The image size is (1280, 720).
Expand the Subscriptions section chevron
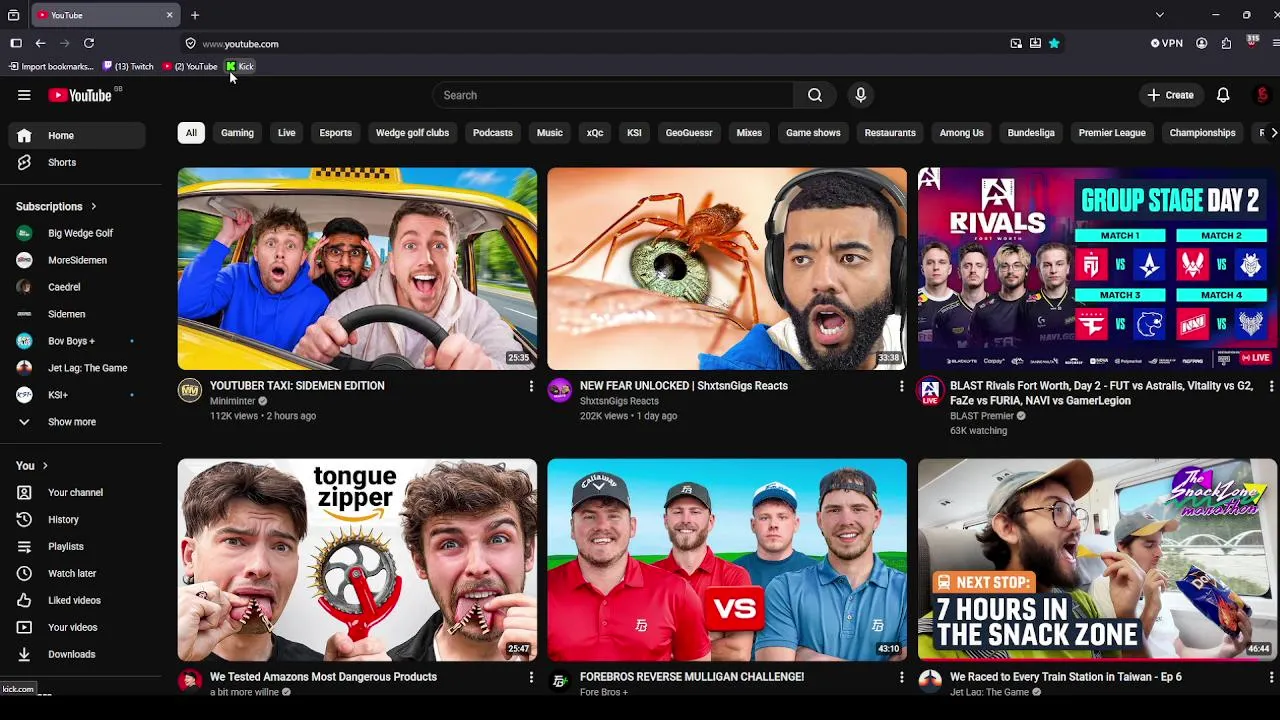coord(93,206)
